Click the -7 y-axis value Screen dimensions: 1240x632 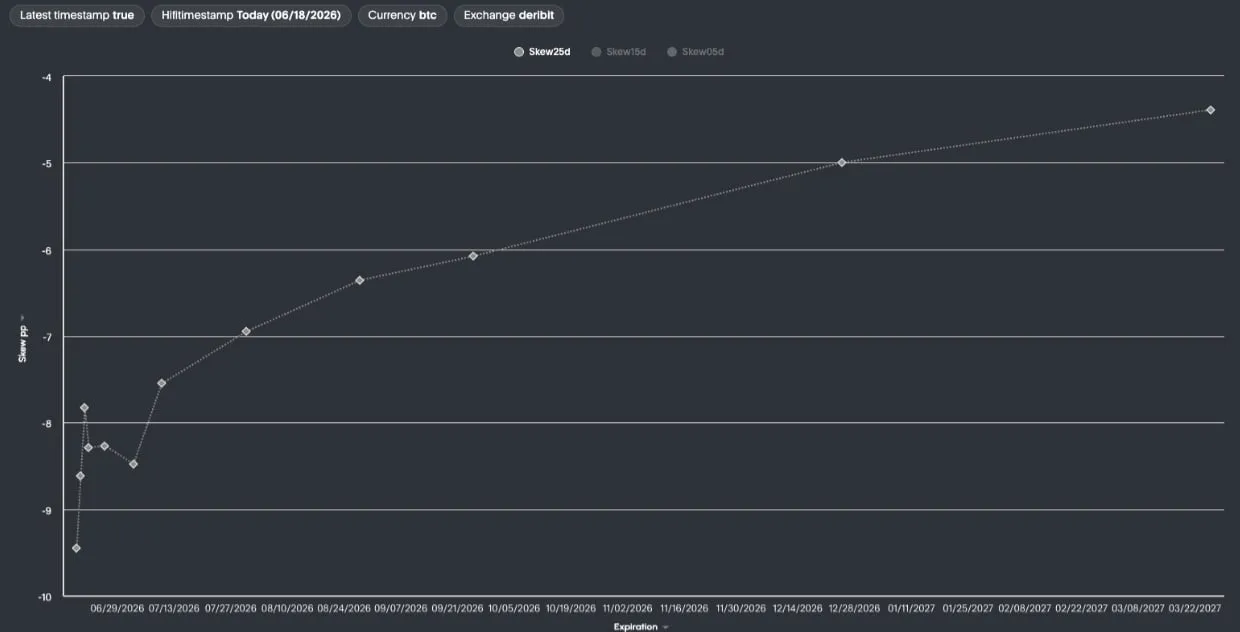click(47, 337)
